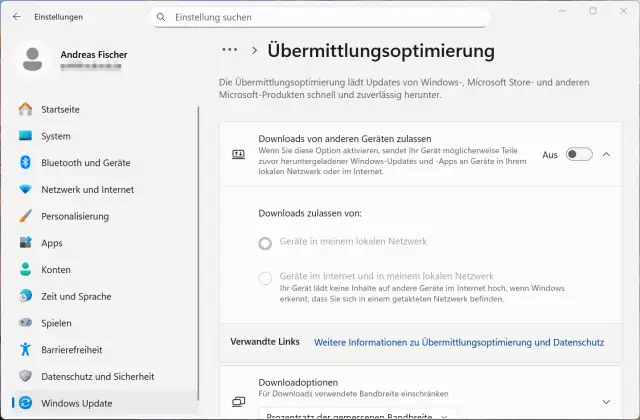Click the Zeit und Sprache globe icon
Screen dimensions: 640x420
tap(25, 296)
